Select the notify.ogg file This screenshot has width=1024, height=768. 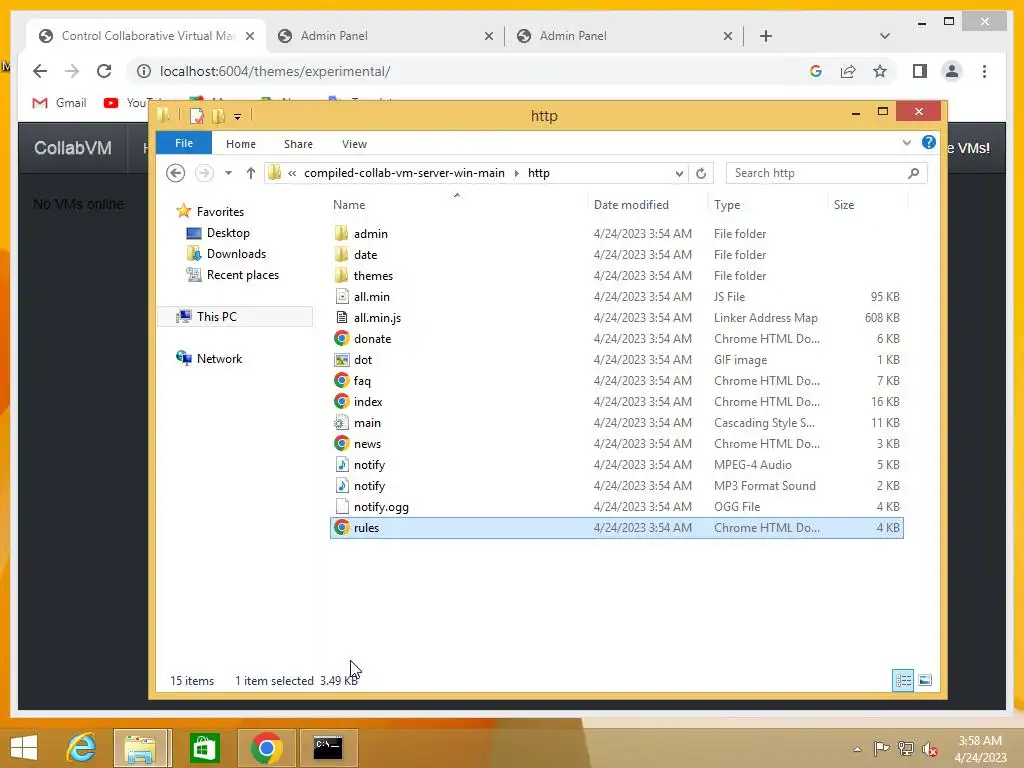(381, 507)
